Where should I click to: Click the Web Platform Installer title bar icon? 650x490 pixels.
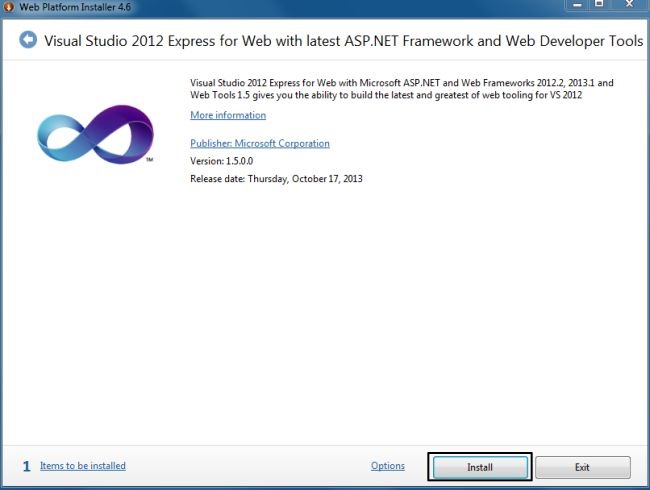click(8, 6)
